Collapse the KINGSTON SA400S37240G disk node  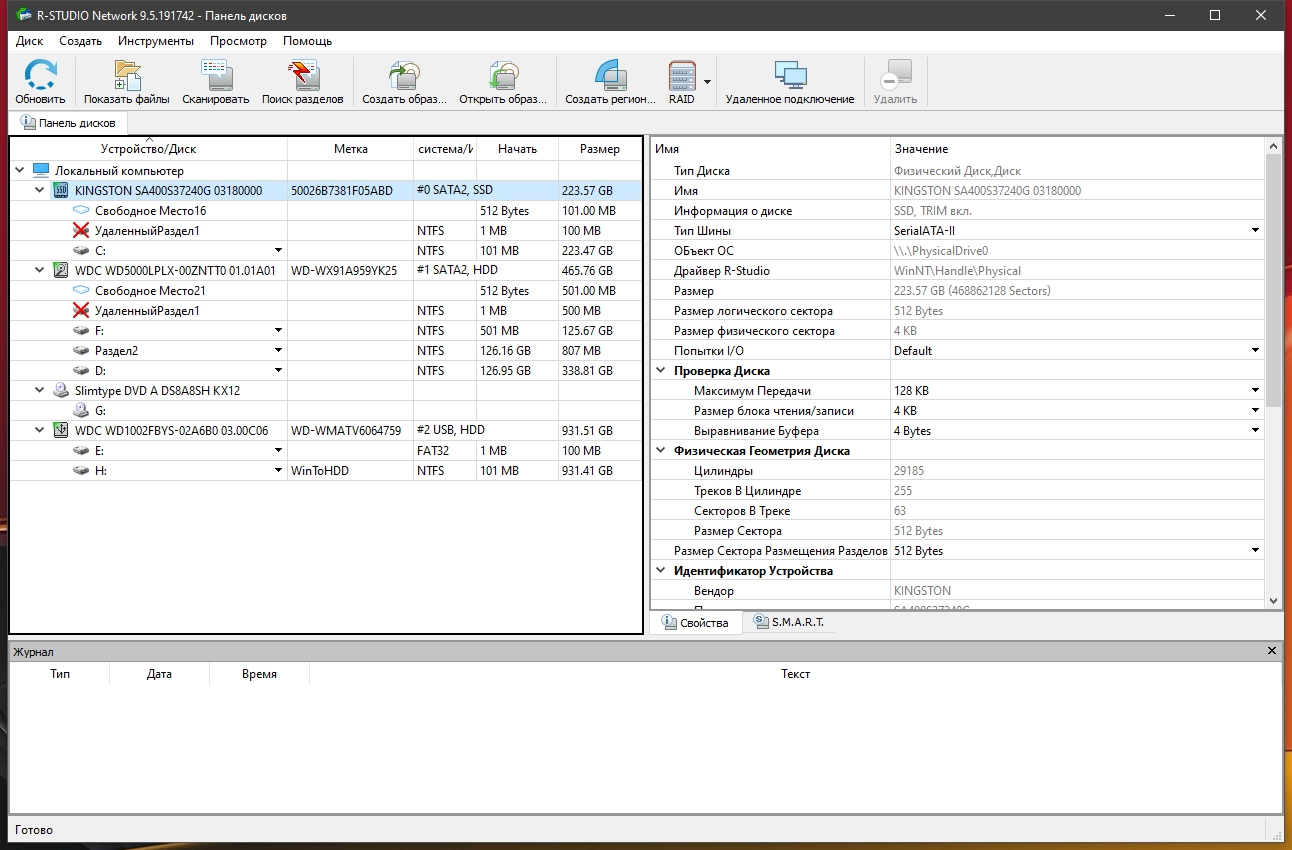coord(40,190)
